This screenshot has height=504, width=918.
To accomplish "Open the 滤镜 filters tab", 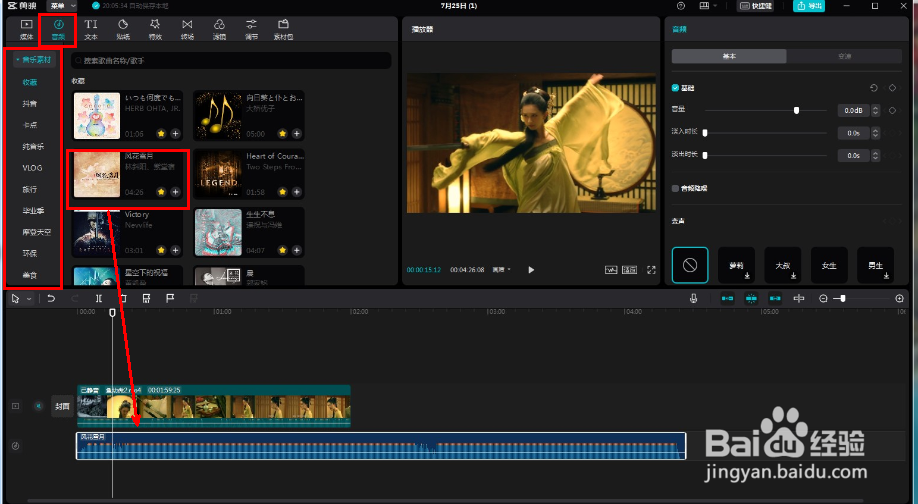I will [x=220, y=29].
